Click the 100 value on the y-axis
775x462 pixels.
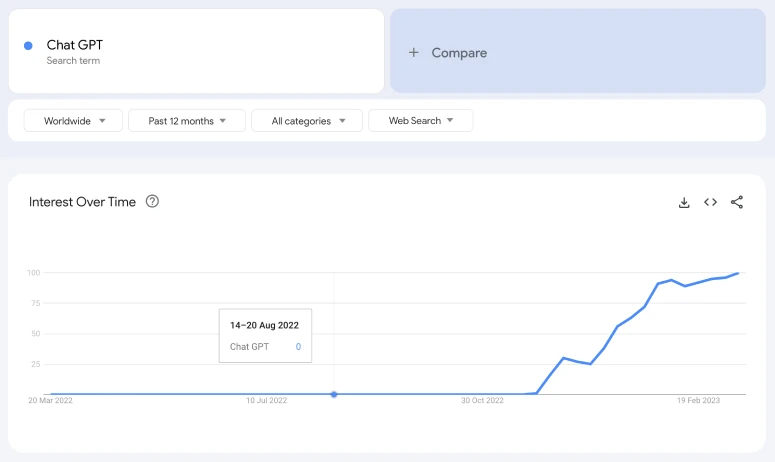point(34,273)
